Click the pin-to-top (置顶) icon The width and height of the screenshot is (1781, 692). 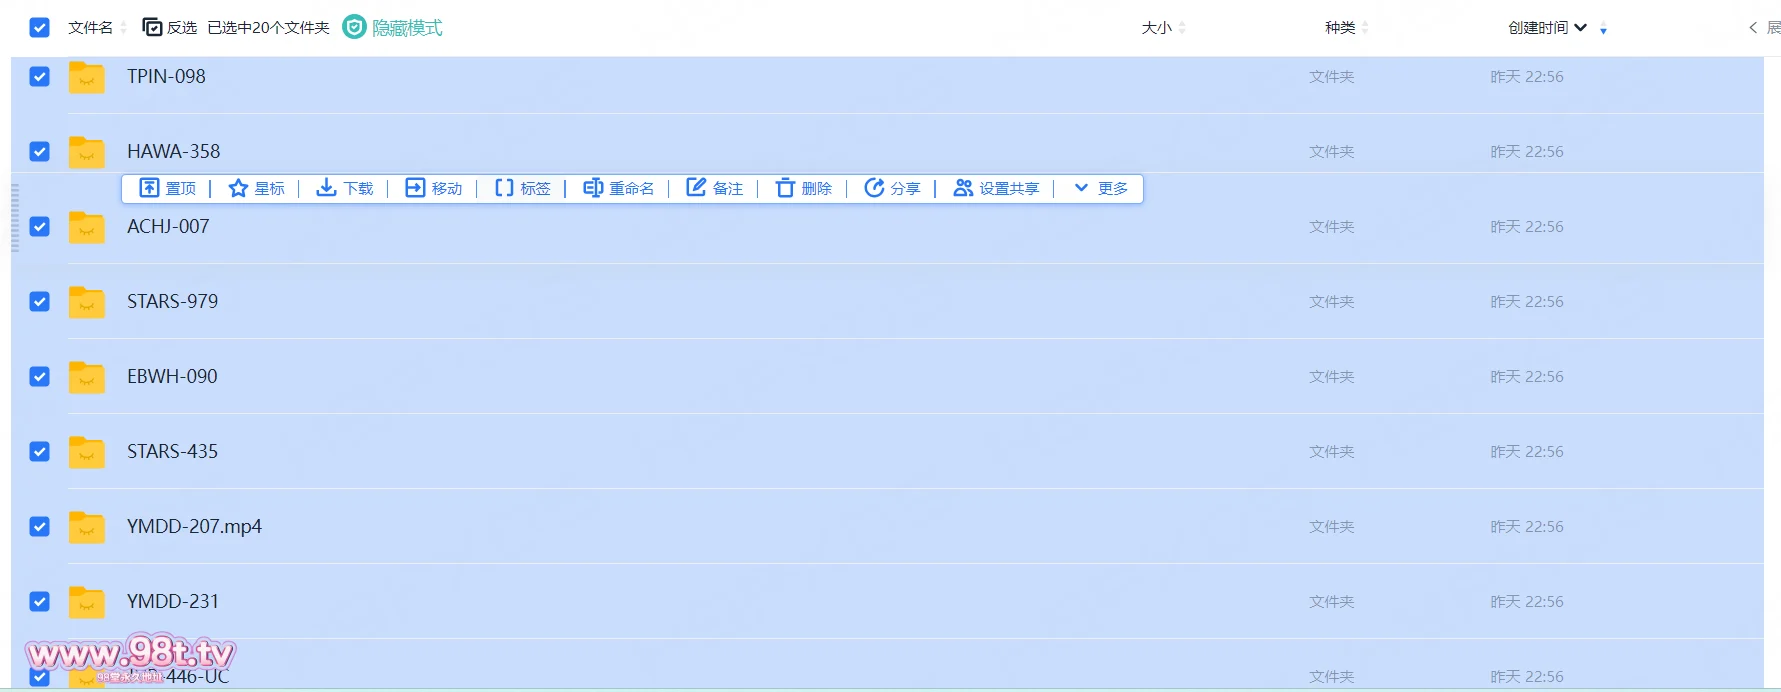(x=149, y=188)
